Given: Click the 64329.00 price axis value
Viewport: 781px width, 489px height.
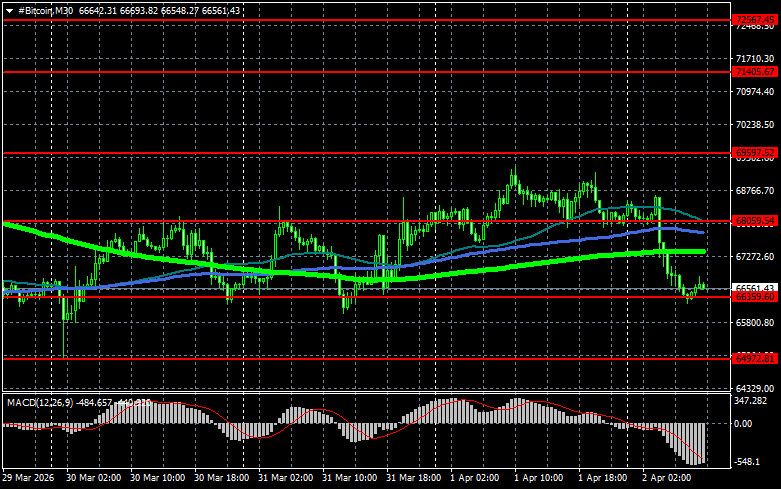Looking at the screenshot, I should click(x=755, y=388).
